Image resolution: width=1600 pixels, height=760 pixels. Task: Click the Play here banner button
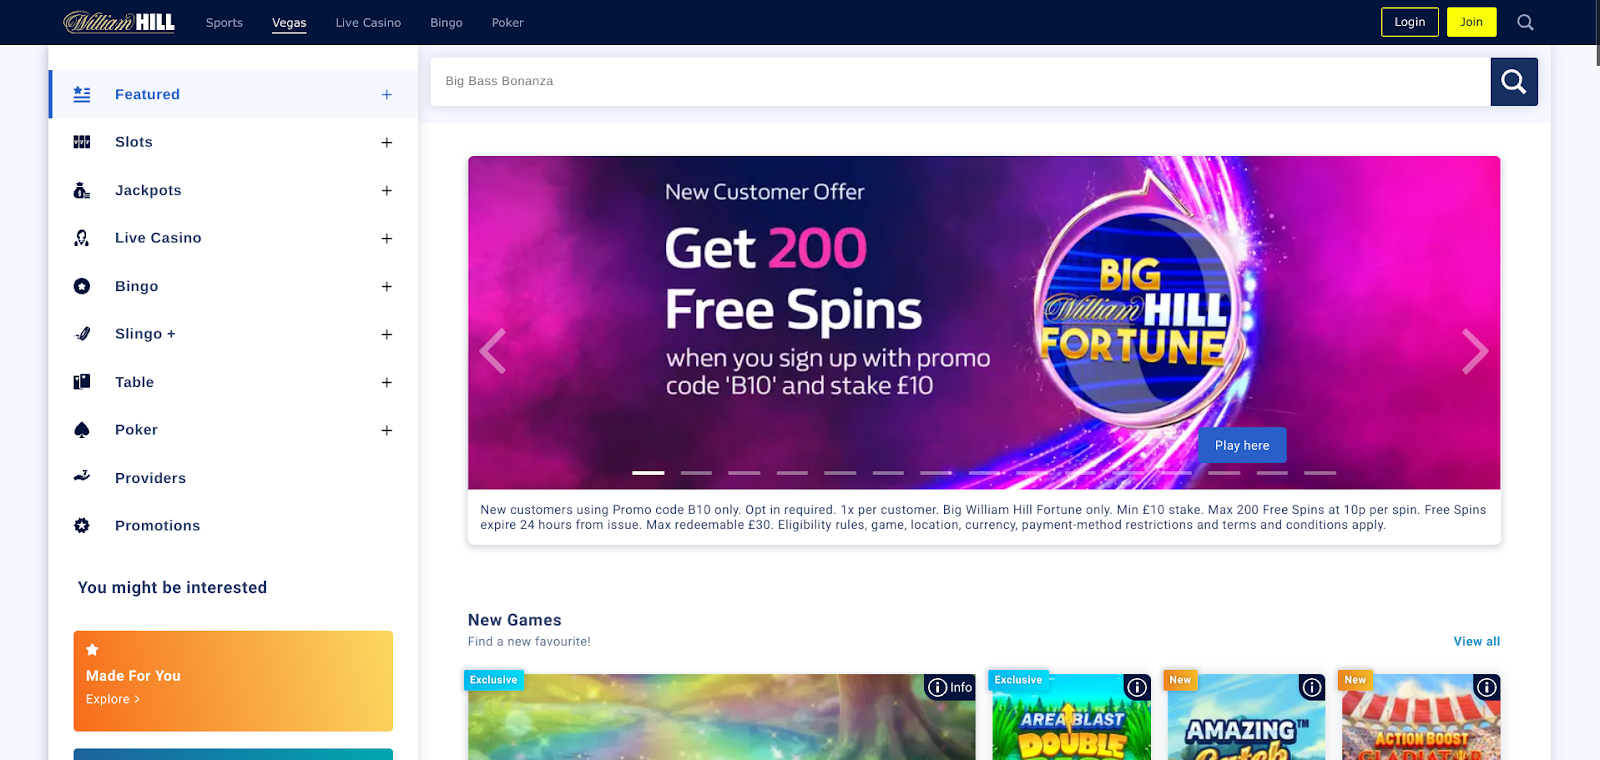(x=1242, y=445)
